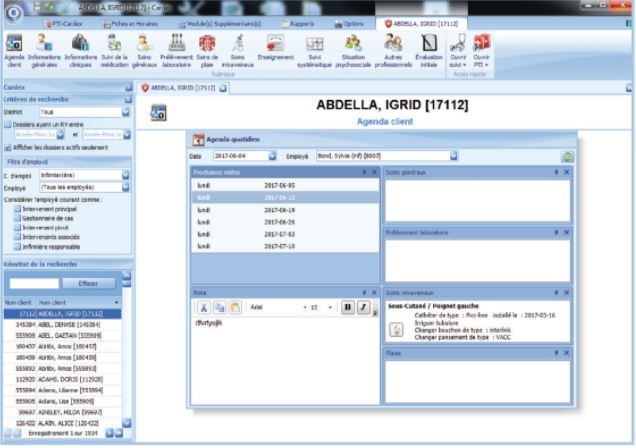The width and height of the screenshot is (636, 448).
Task: Toggle Bold in note toolbar
Action: pos(348,307)
